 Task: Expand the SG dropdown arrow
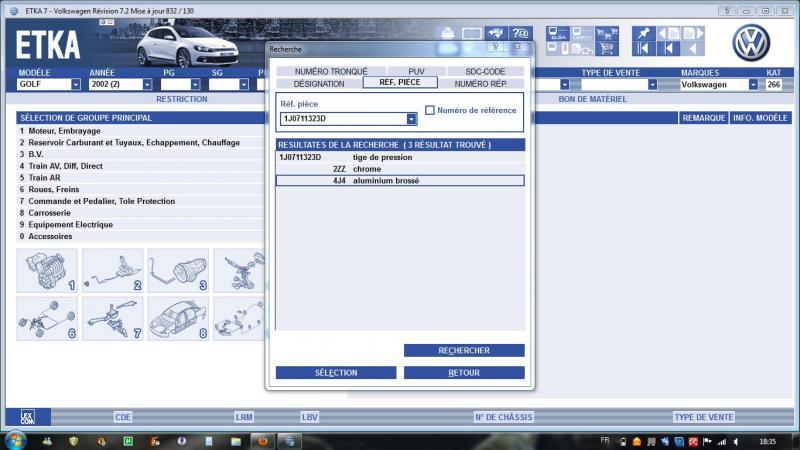coord(244,84)
